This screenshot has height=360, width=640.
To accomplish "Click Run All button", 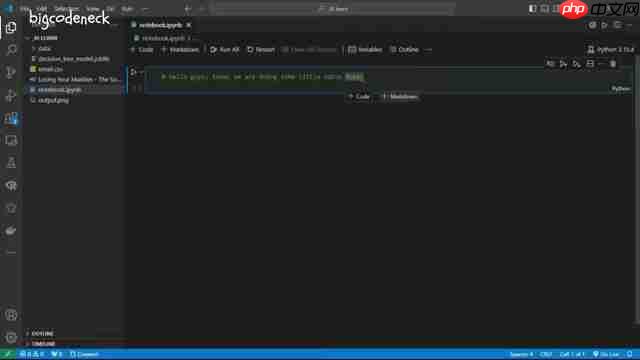I will click(224, 50).
